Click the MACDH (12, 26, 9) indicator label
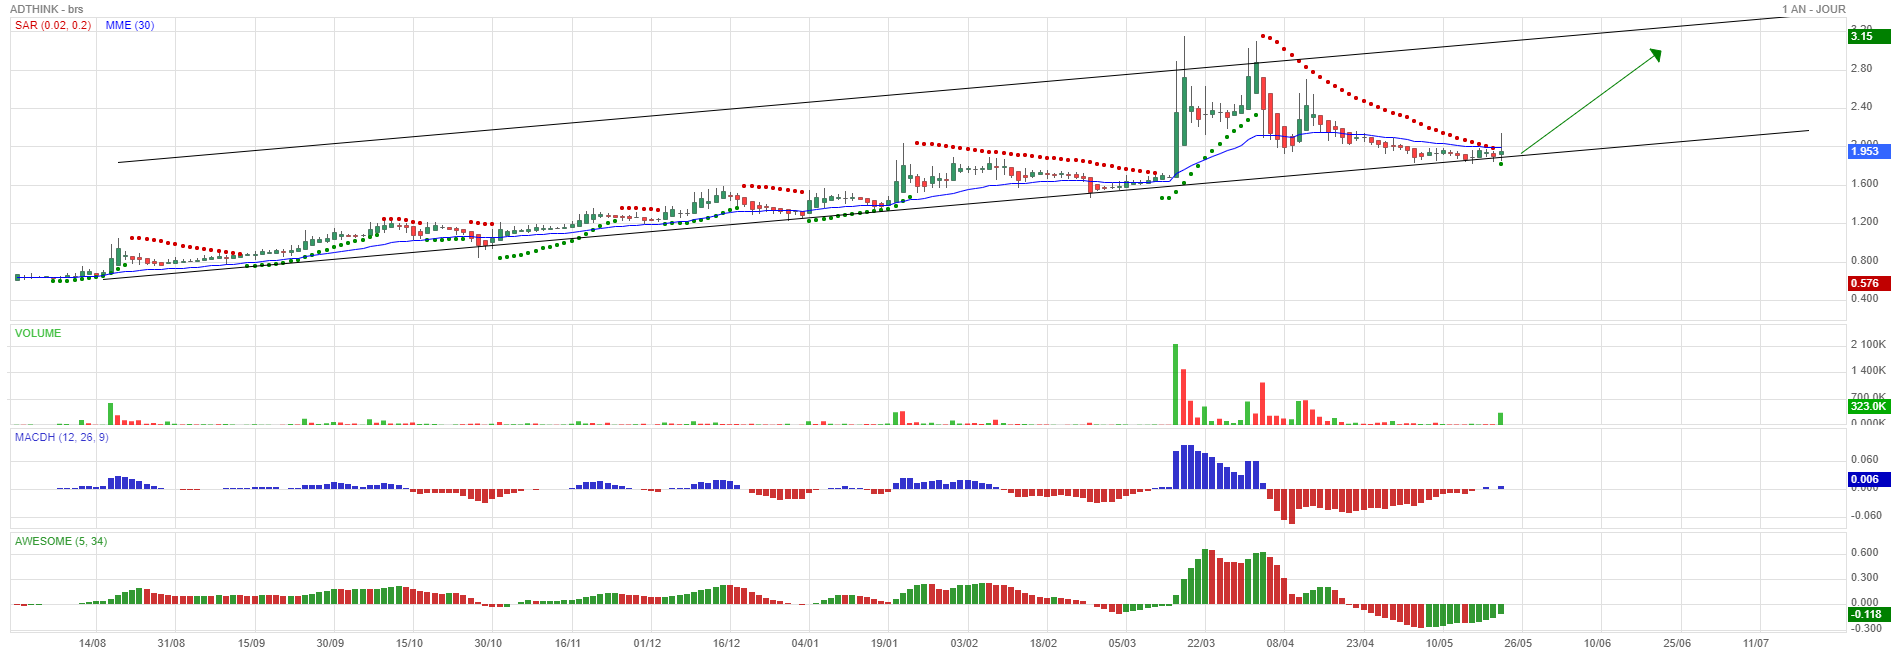The width and height of the screenshot is (1891, 653). point(62,437)
